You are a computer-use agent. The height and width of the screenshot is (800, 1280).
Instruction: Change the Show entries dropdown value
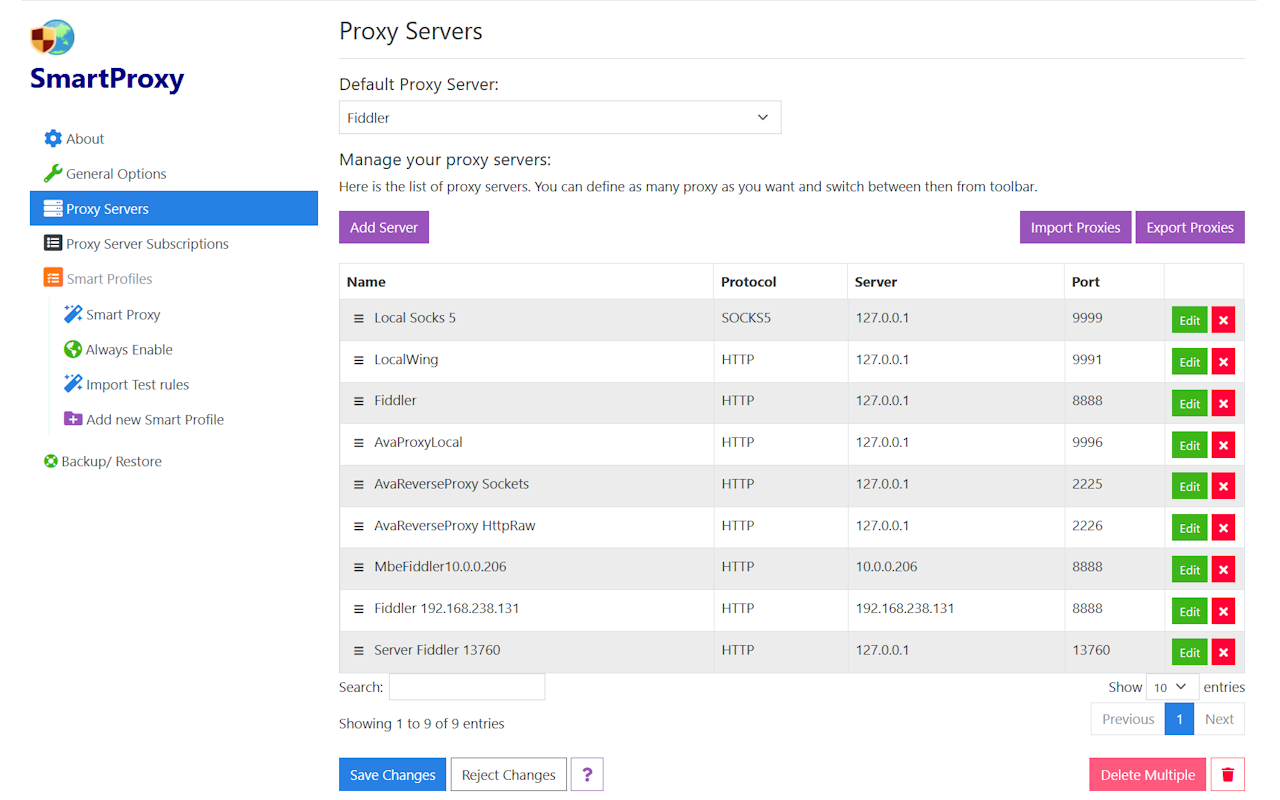tap(1171, 687)
